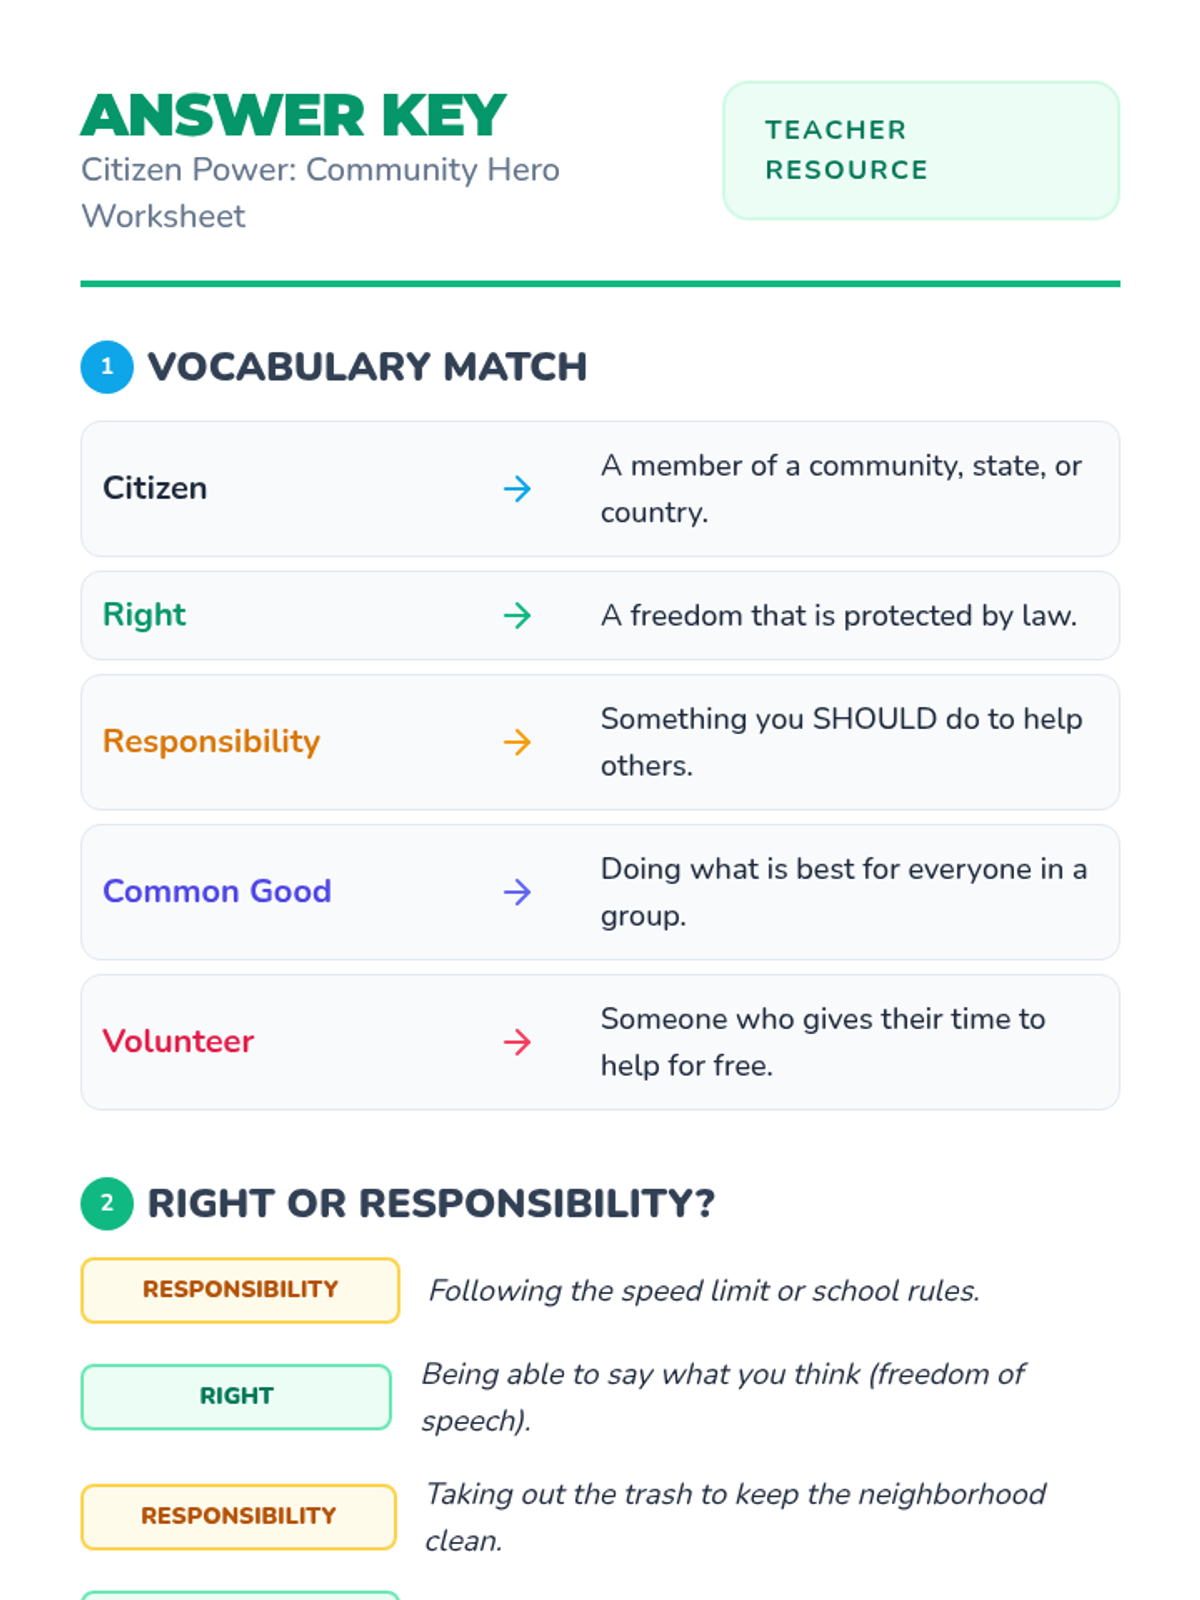Viewport: 1200px width, 1600px height.
Task: Select the Responsibility label for speed limit
Action: tap(240, 1290)
